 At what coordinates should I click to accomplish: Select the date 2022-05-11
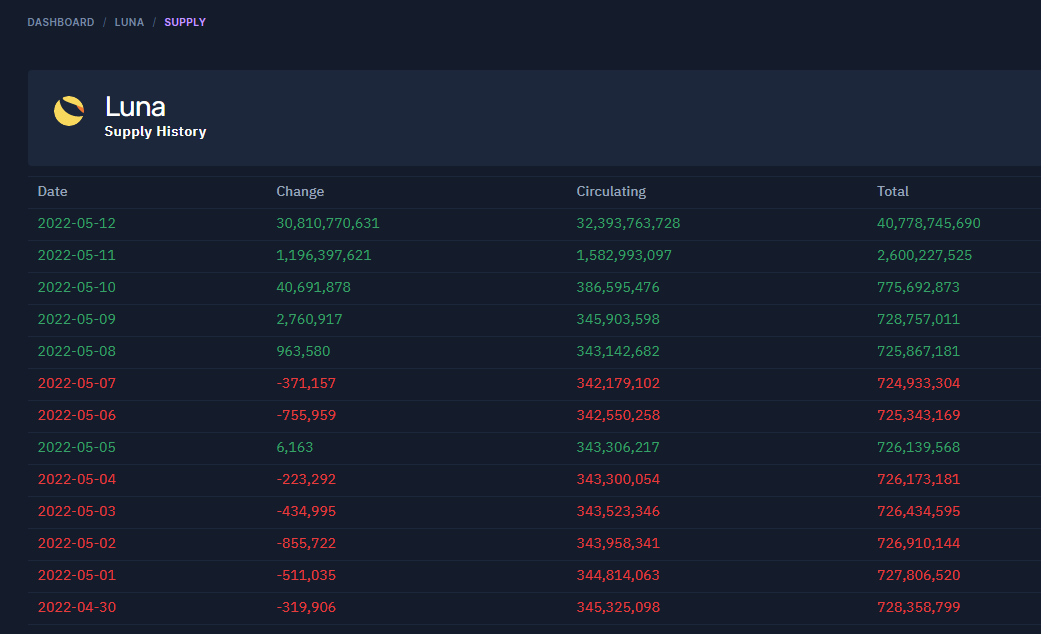[76, 255]
